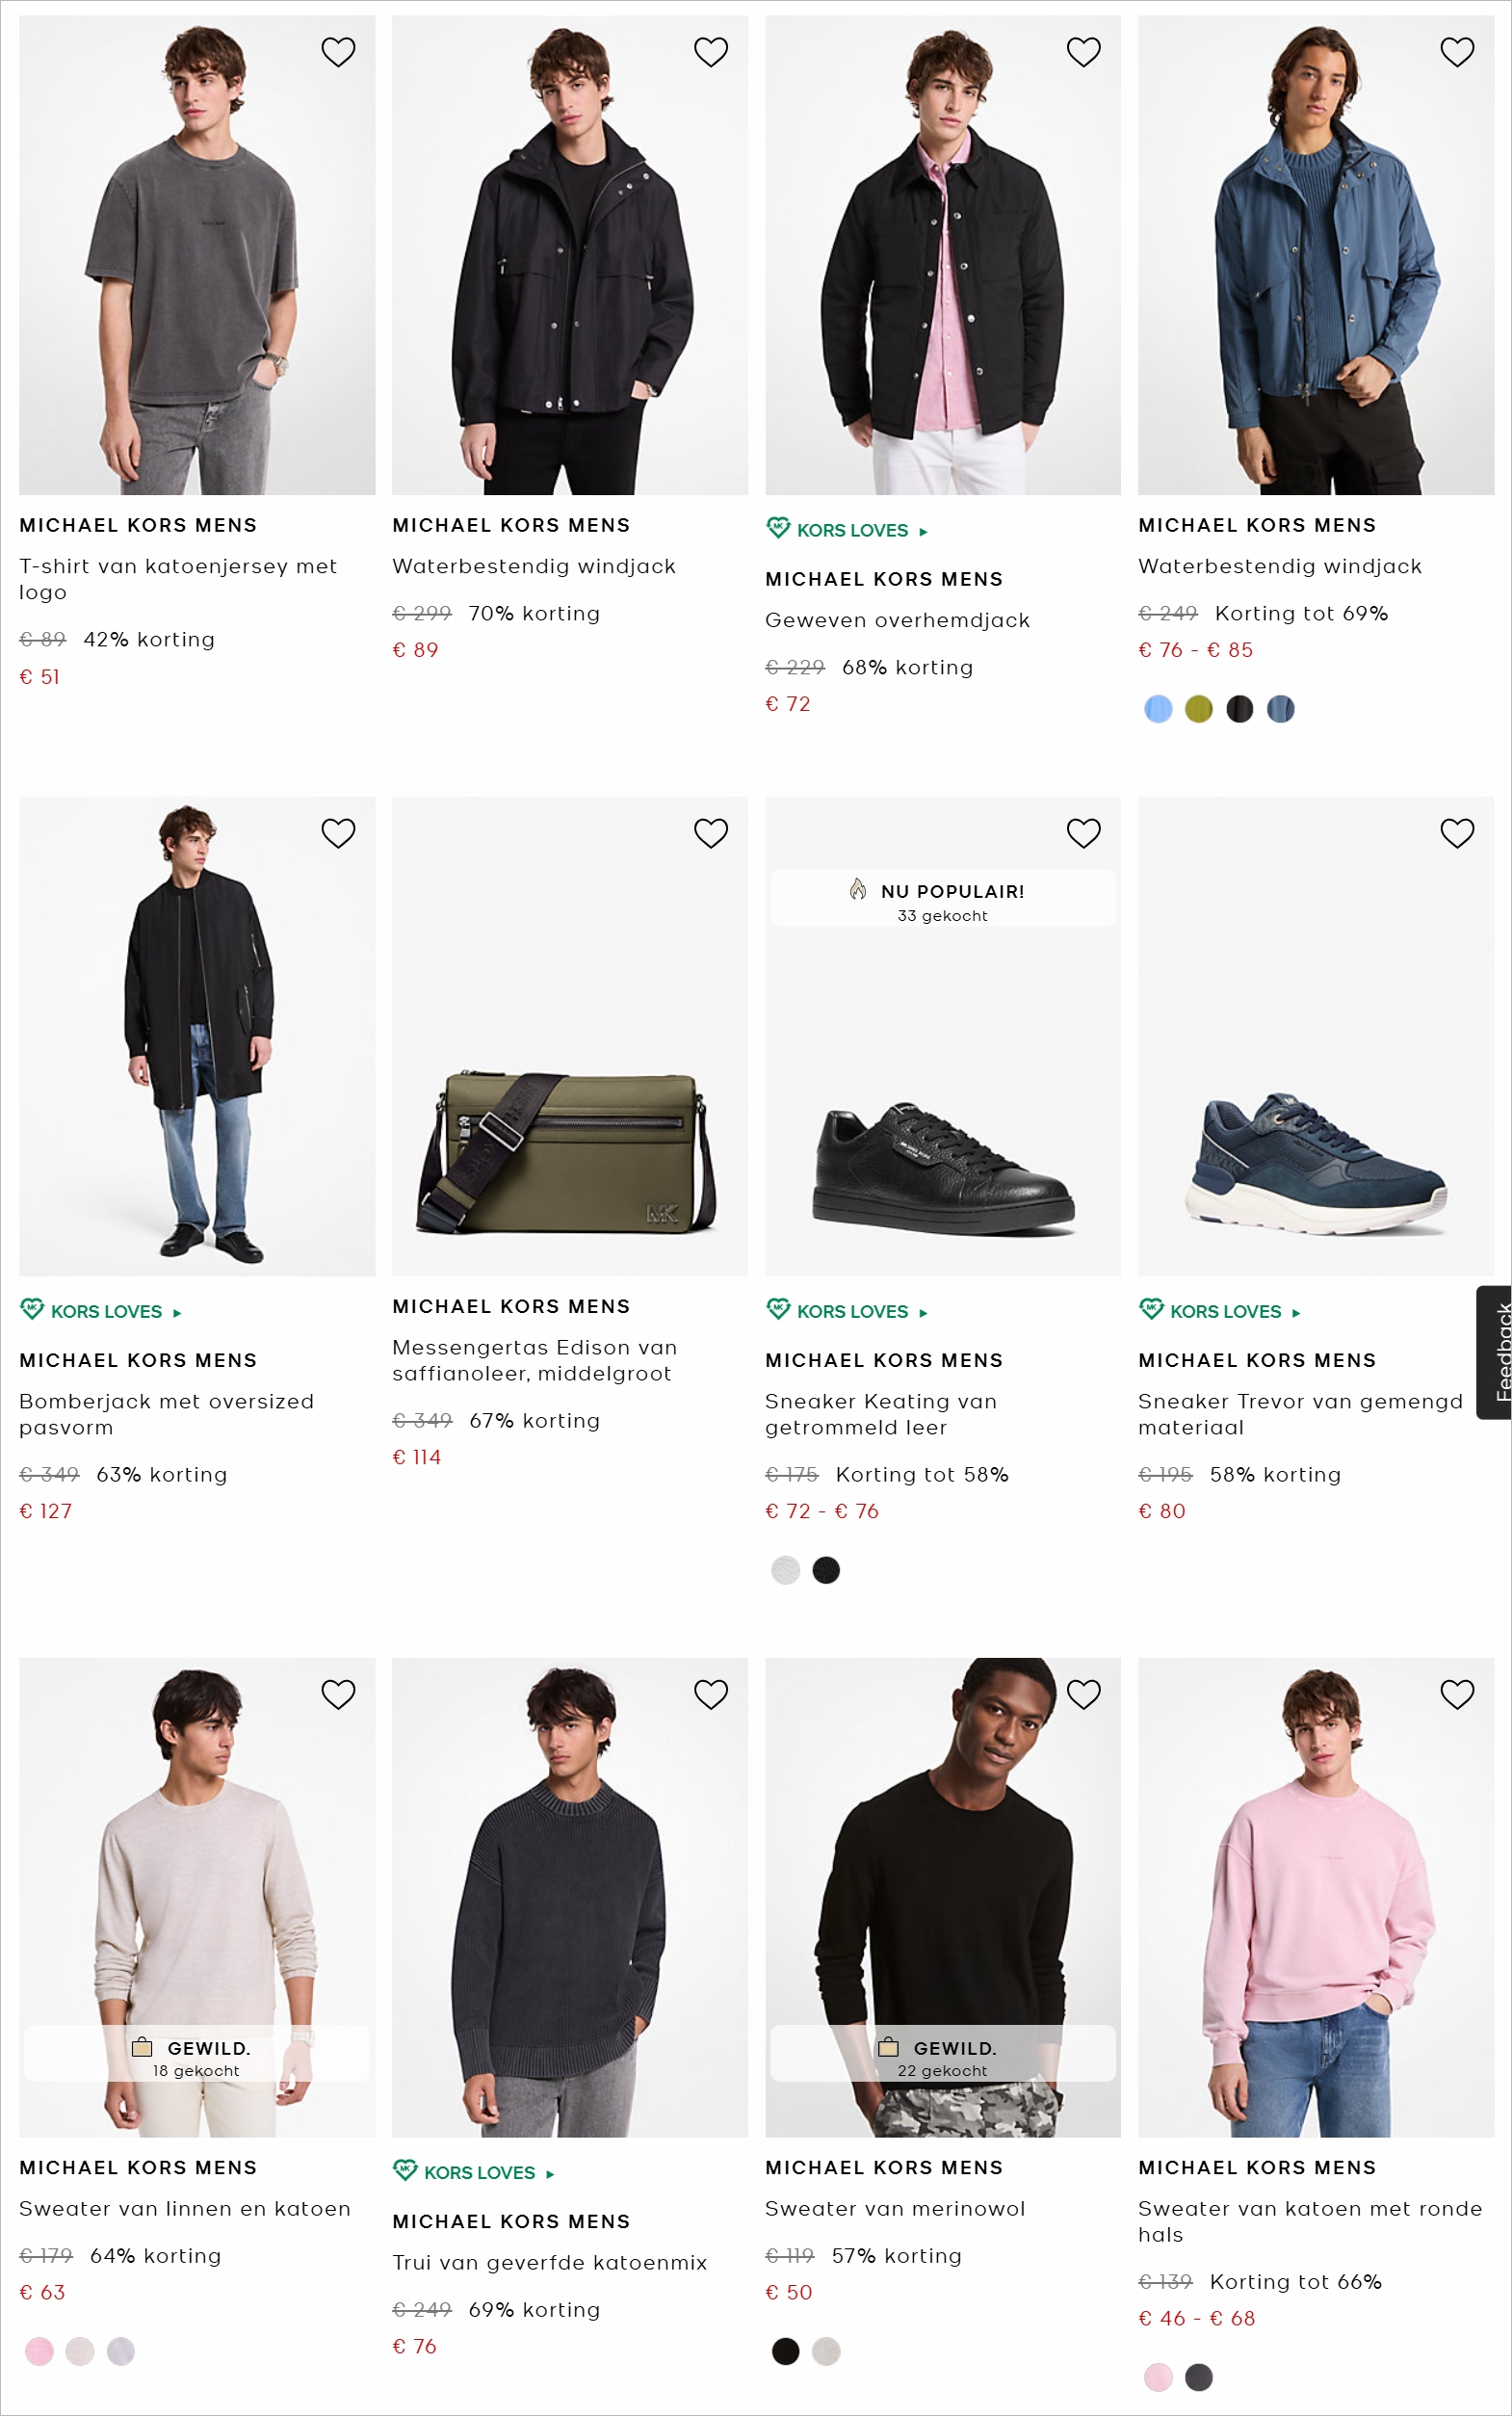1512x2416 pixels.
Task: Choose the black swatch for Sneaker Keating
Action: (x=826, y=1570)
